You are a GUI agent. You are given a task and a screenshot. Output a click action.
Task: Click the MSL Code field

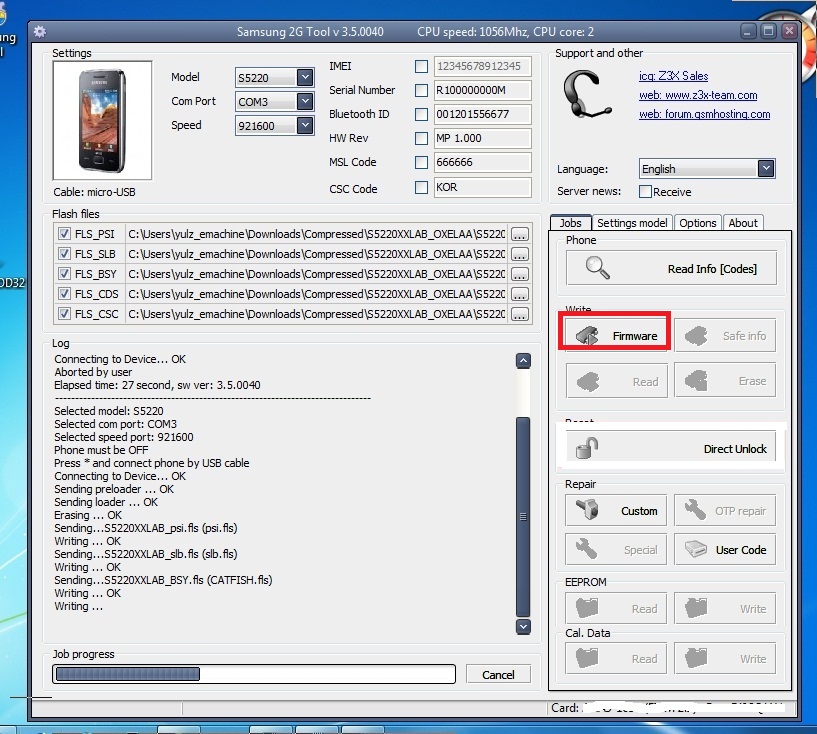[482, 162]
